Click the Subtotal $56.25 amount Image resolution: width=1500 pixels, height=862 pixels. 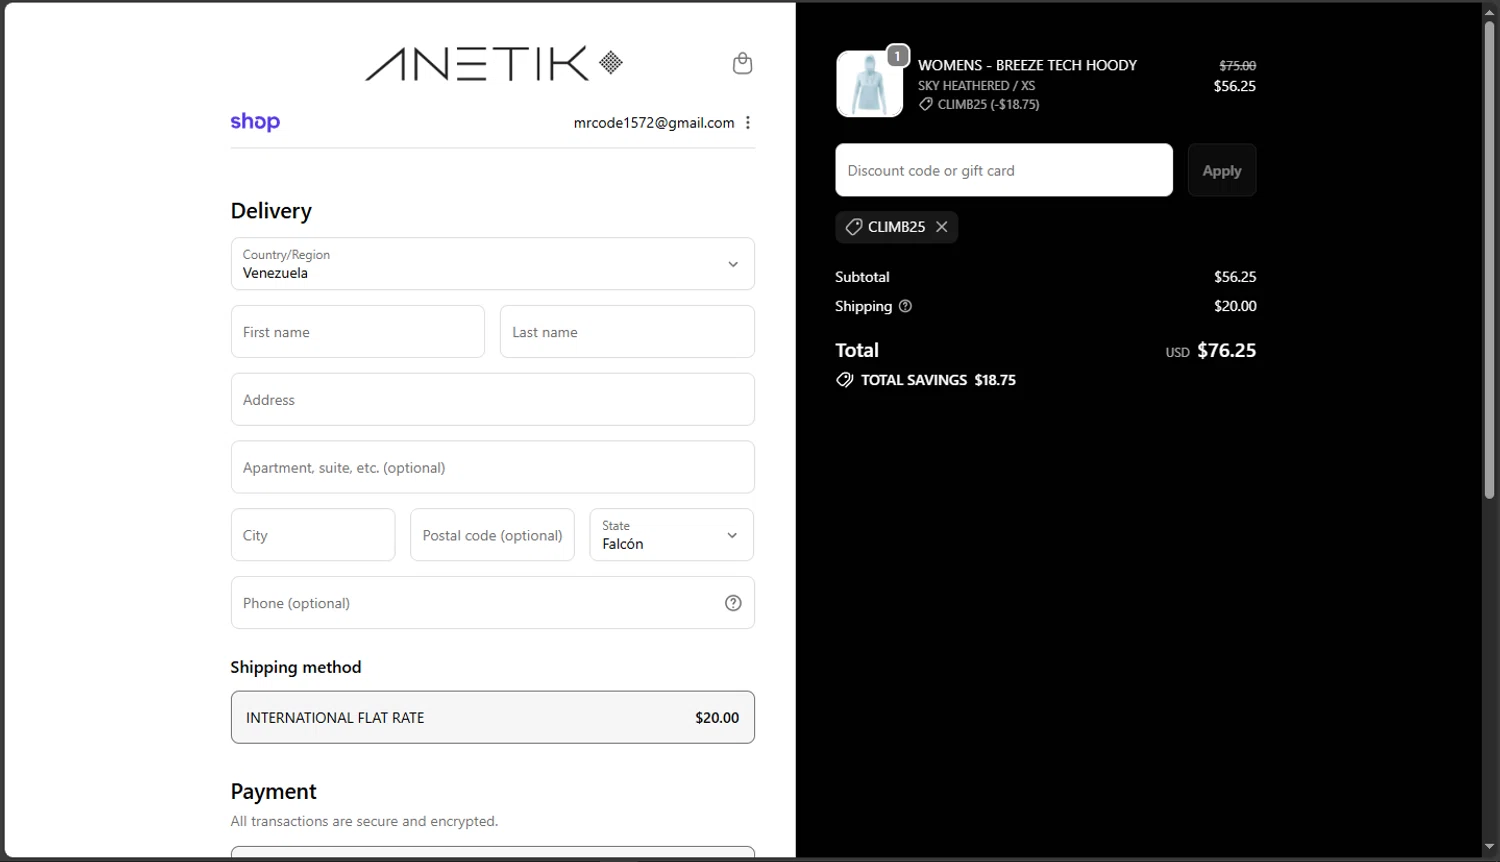click(1235, 277)
